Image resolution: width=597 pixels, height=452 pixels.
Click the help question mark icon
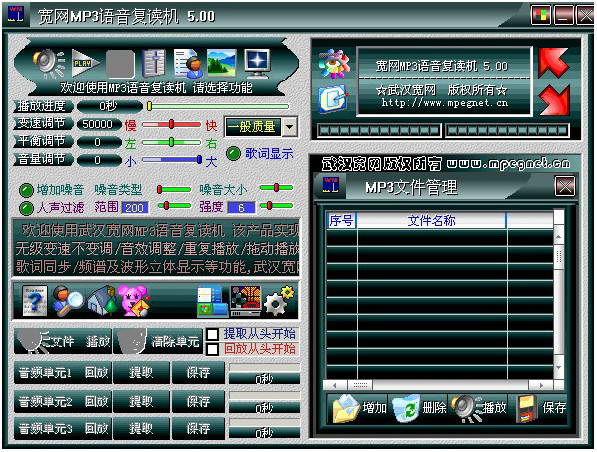[x=35, y=301]
